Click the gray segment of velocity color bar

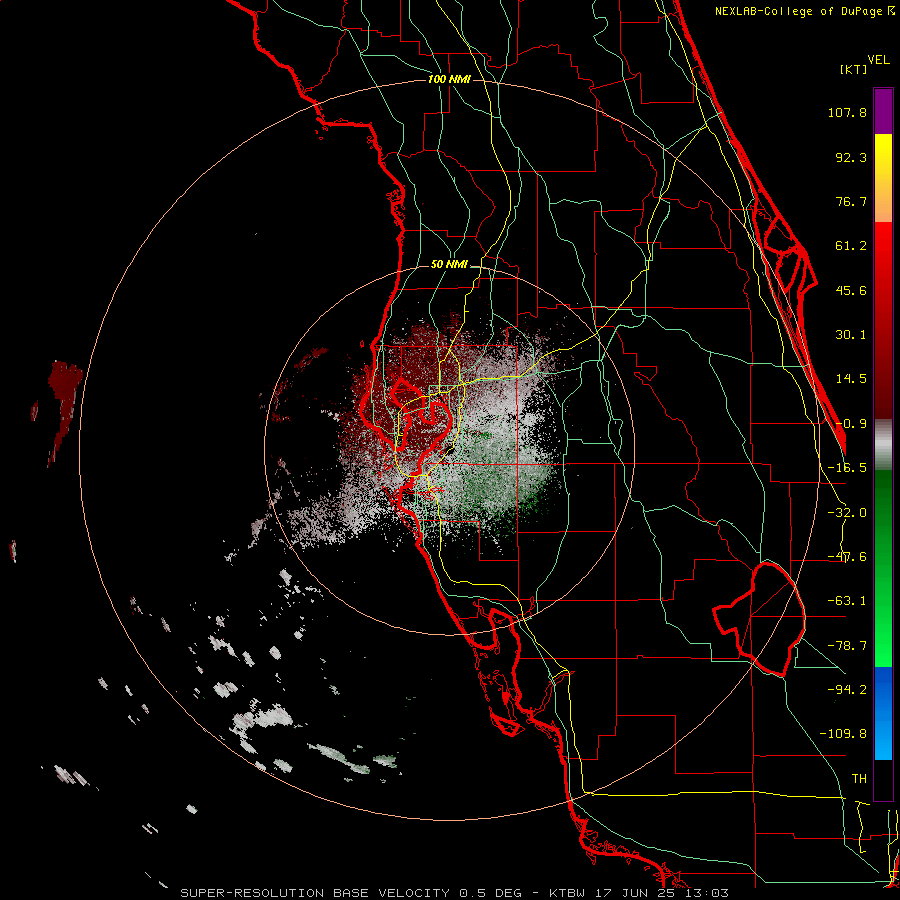[883, 444]
